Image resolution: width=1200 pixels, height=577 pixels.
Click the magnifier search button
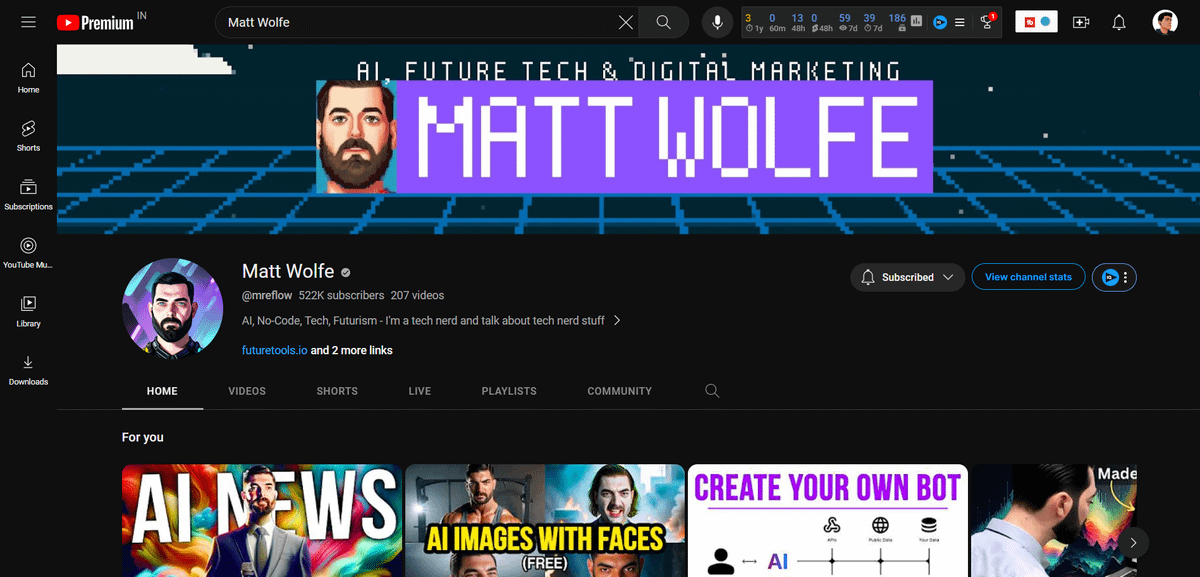click(664, 22)
